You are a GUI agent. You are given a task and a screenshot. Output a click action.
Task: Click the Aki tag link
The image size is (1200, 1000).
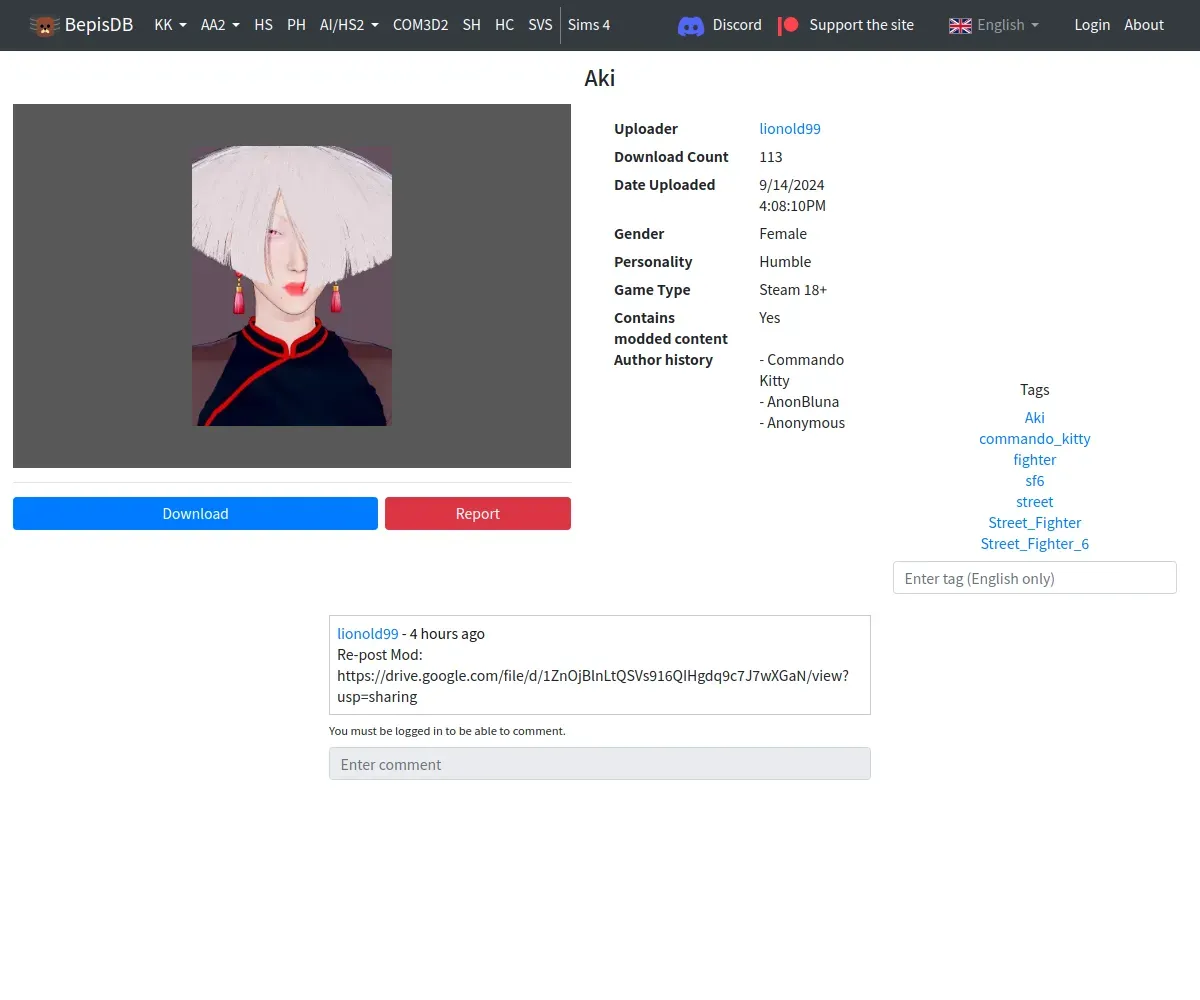click(1035, 417)
